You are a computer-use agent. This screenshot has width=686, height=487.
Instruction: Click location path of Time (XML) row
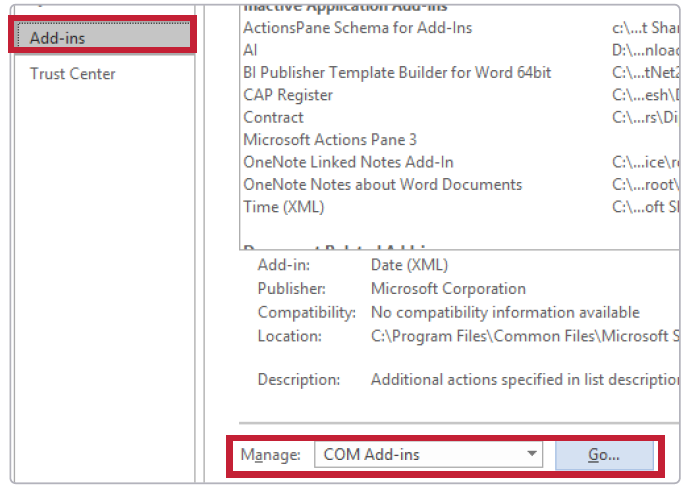[x=646, y=207]
